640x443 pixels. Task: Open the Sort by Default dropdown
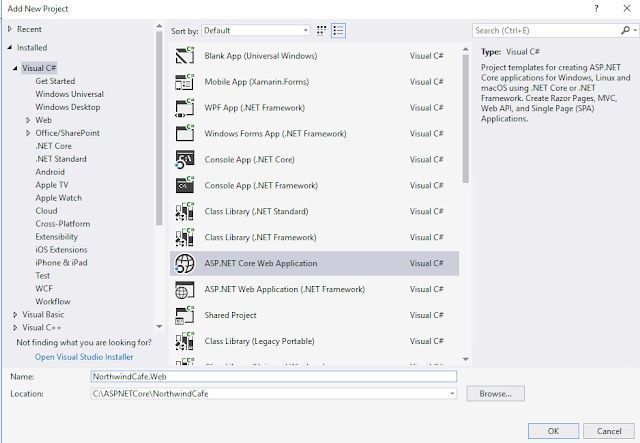pyautogui.click(x=256, y=31)
